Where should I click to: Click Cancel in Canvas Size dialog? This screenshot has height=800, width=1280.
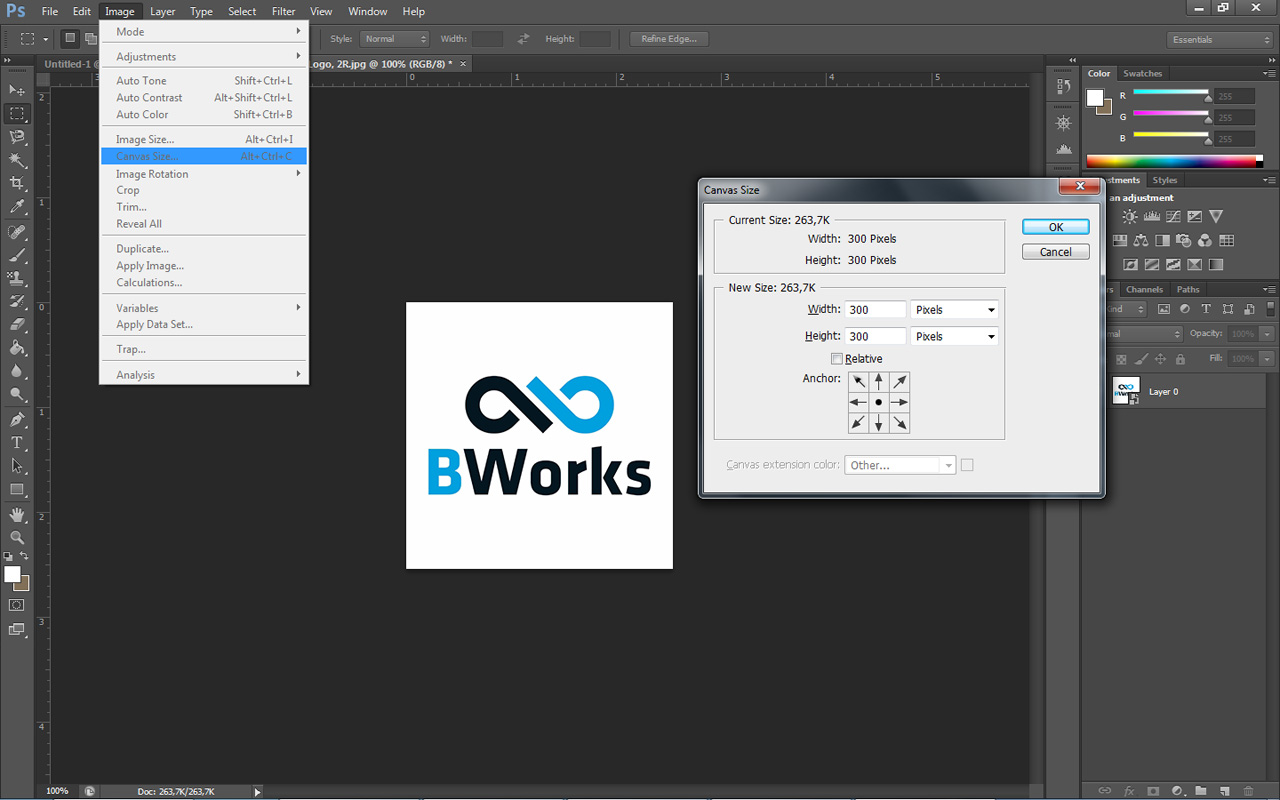1055,252
